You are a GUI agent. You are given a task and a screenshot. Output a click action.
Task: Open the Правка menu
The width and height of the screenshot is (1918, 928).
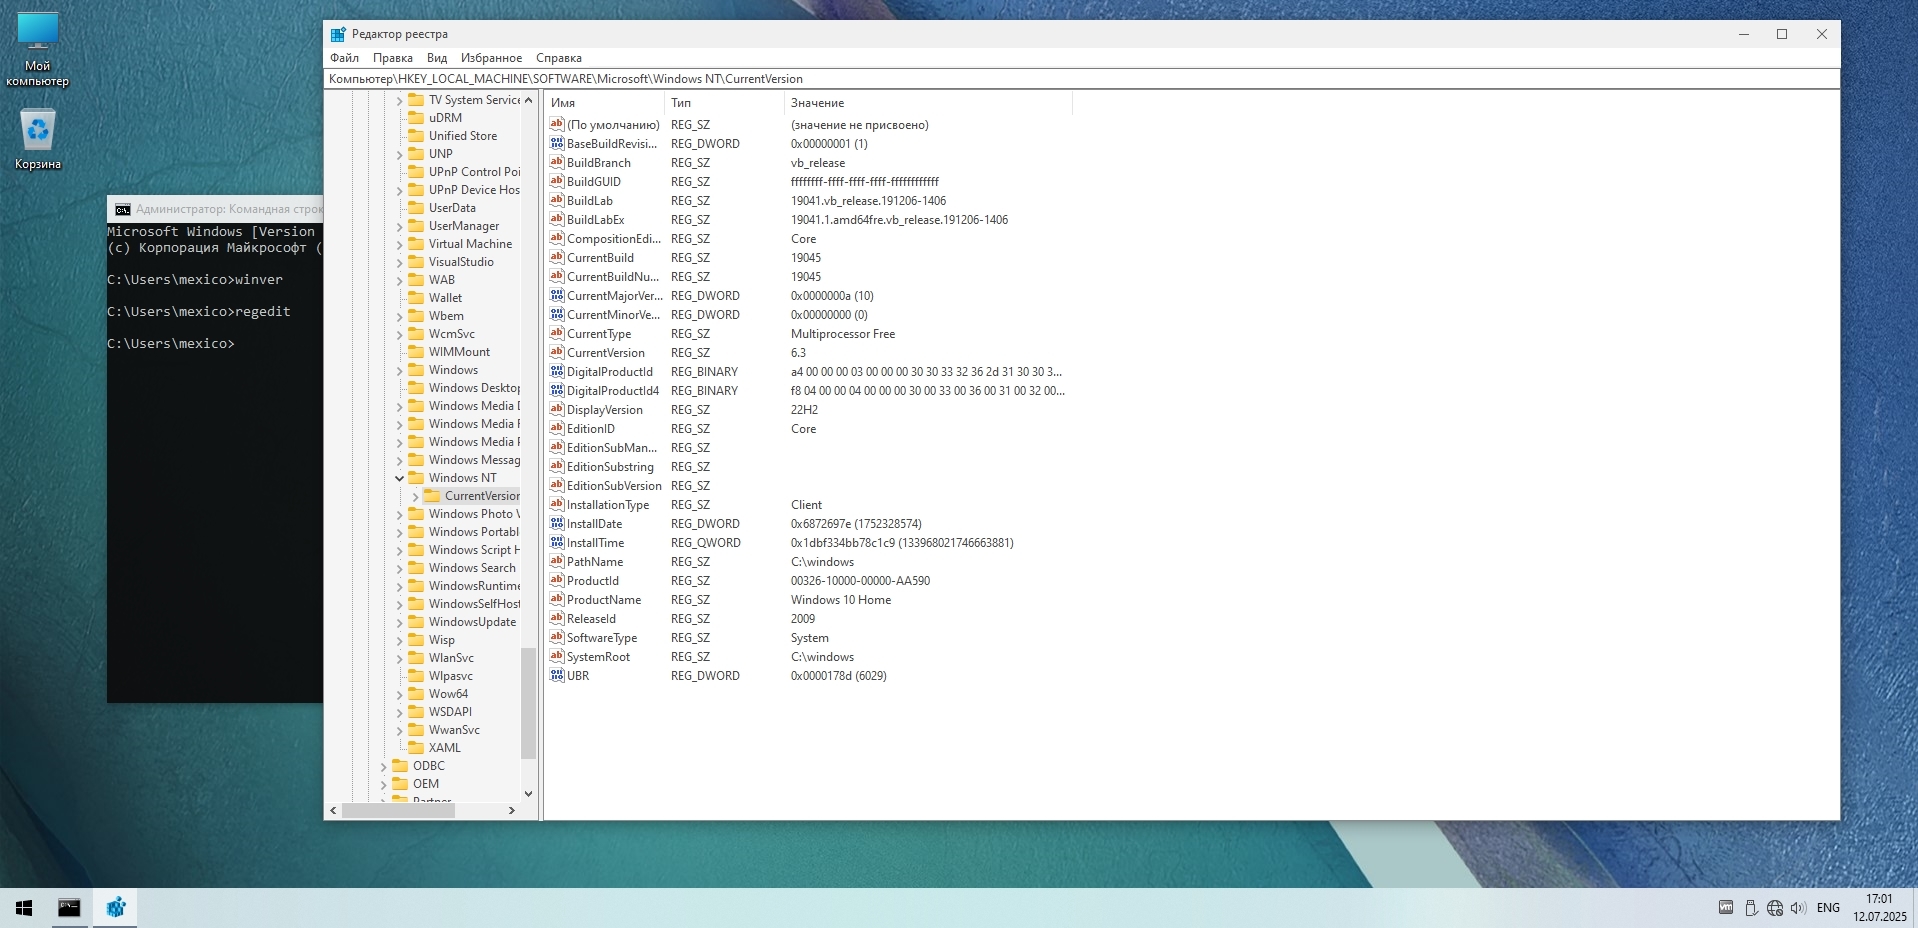pyautogui.click(x=392, y=58)
